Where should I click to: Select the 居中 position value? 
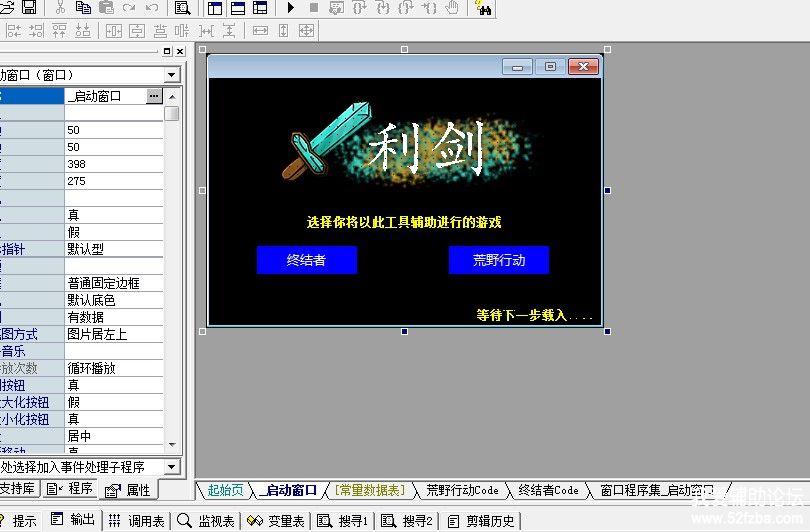click(x=114, y=436)
